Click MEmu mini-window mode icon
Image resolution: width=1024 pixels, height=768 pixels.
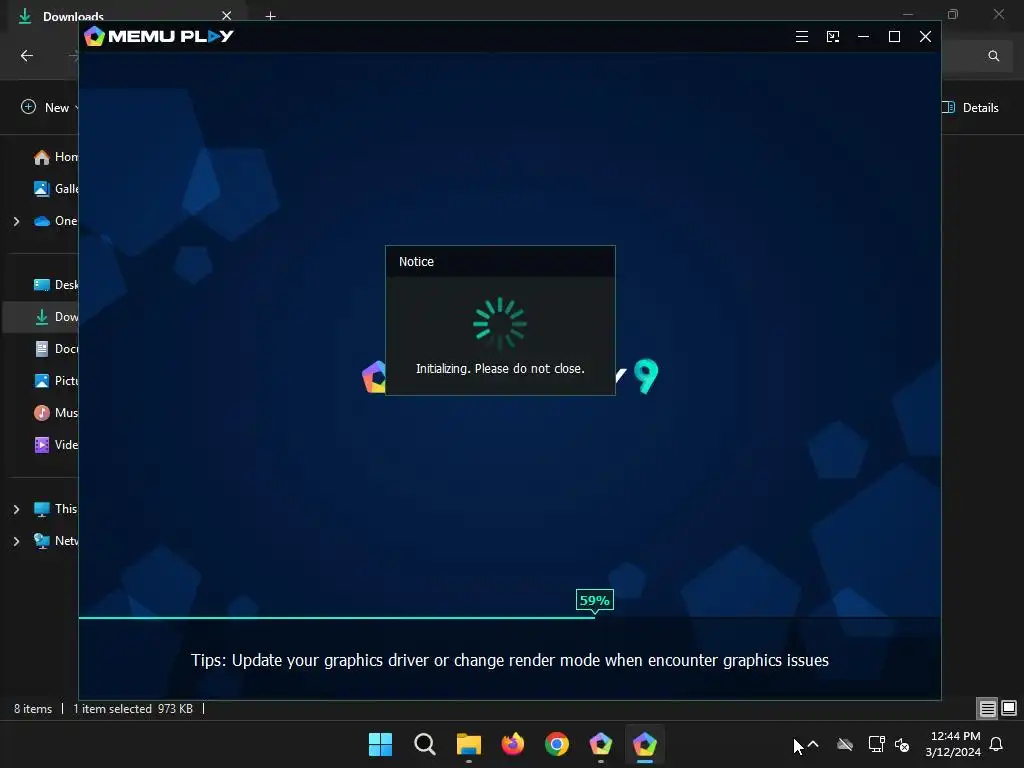click(833, 37)
